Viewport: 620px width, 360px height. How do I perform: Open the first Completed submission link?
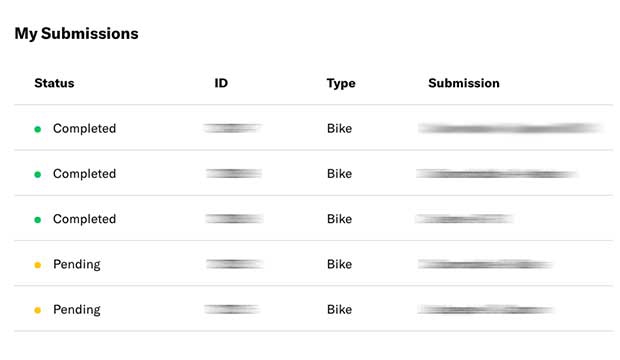(510, 128)
